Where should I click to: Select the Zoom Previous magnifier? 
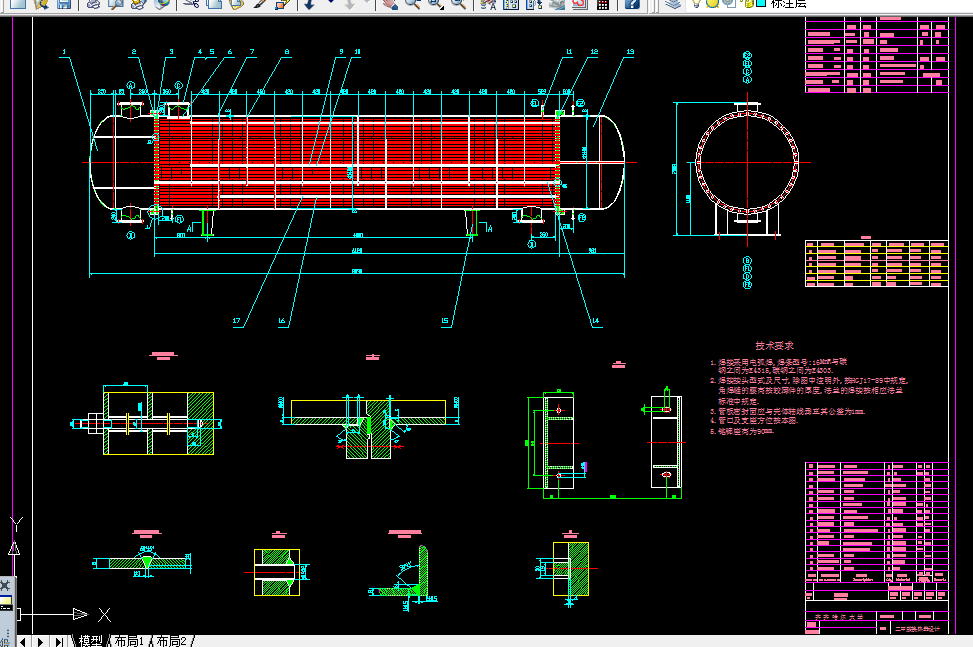point(458,4)
